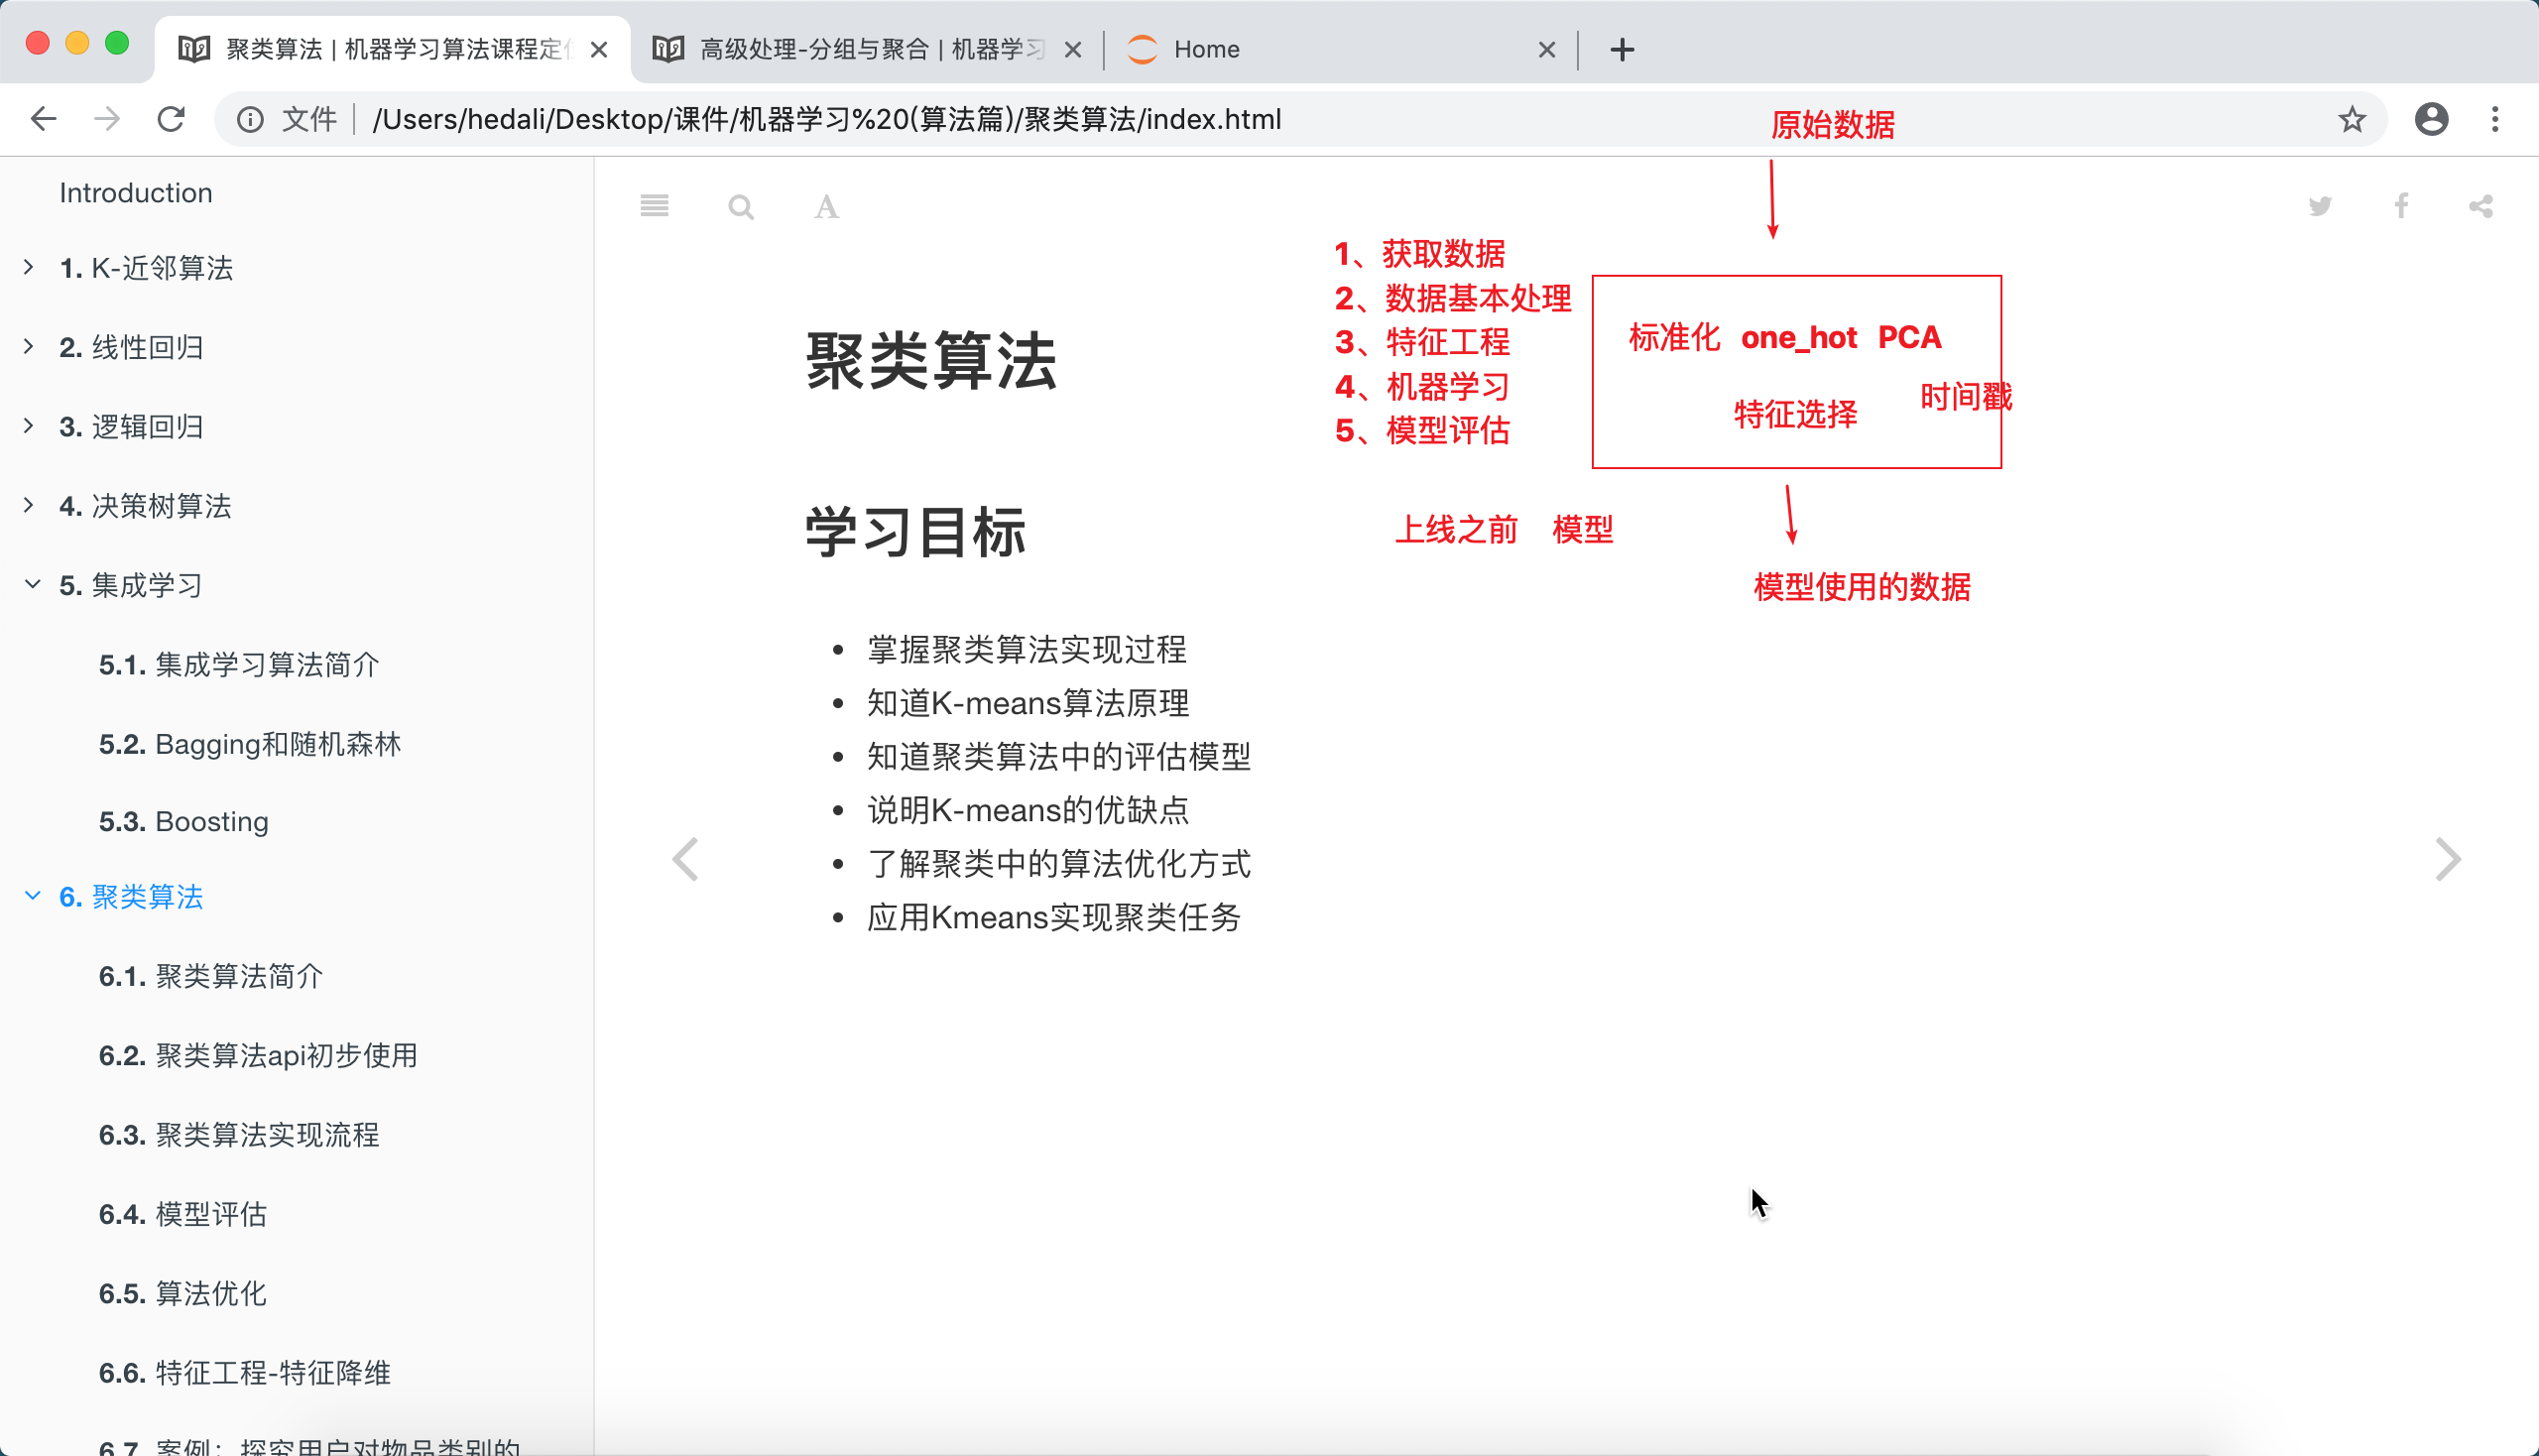Click the browser forward button
This screenshot has width=2539, height=1456.
coord(107,119)
